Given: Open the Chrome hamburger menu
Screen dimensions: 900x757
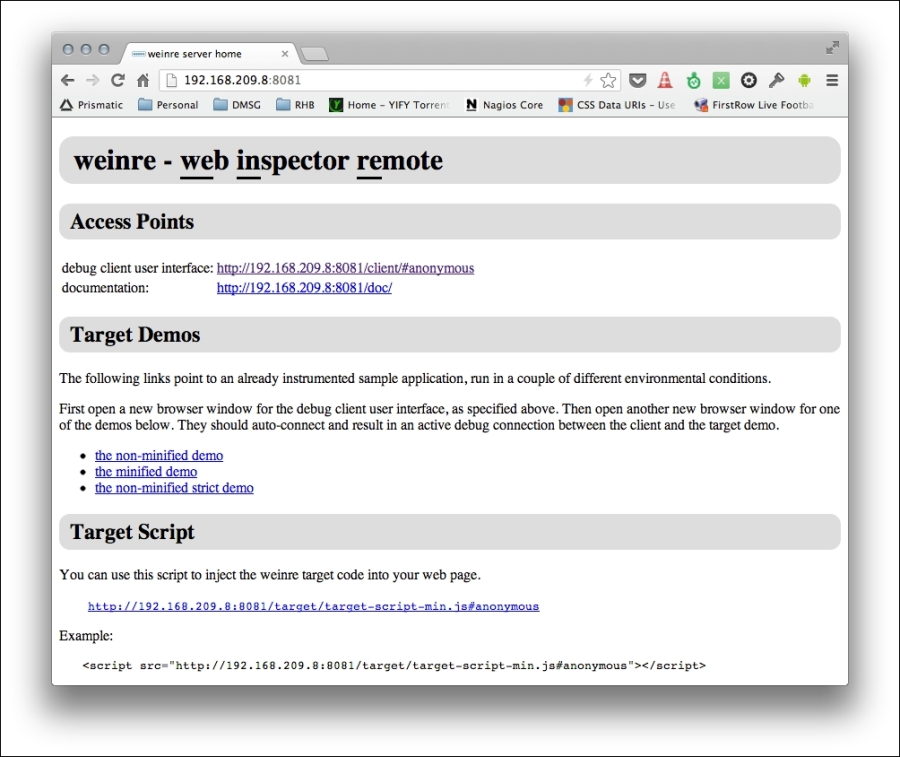Looking at the screenshot, I should pos(832,80).
